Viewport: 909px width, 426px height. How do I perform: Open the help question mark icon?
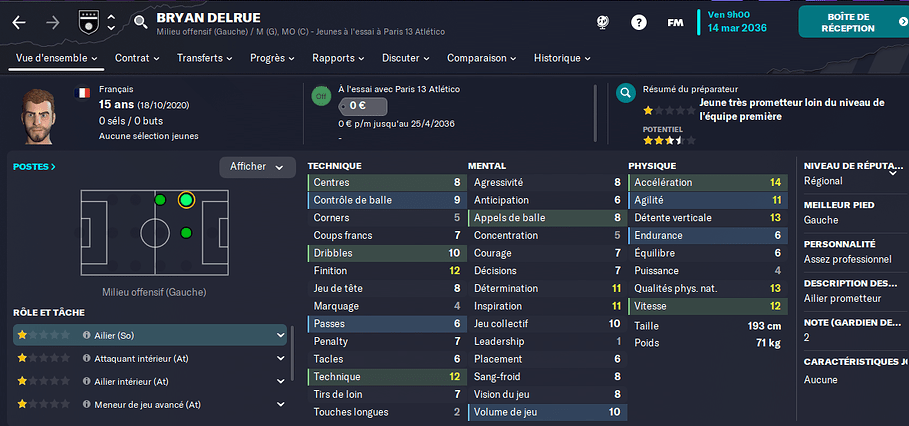pos(639,23)
